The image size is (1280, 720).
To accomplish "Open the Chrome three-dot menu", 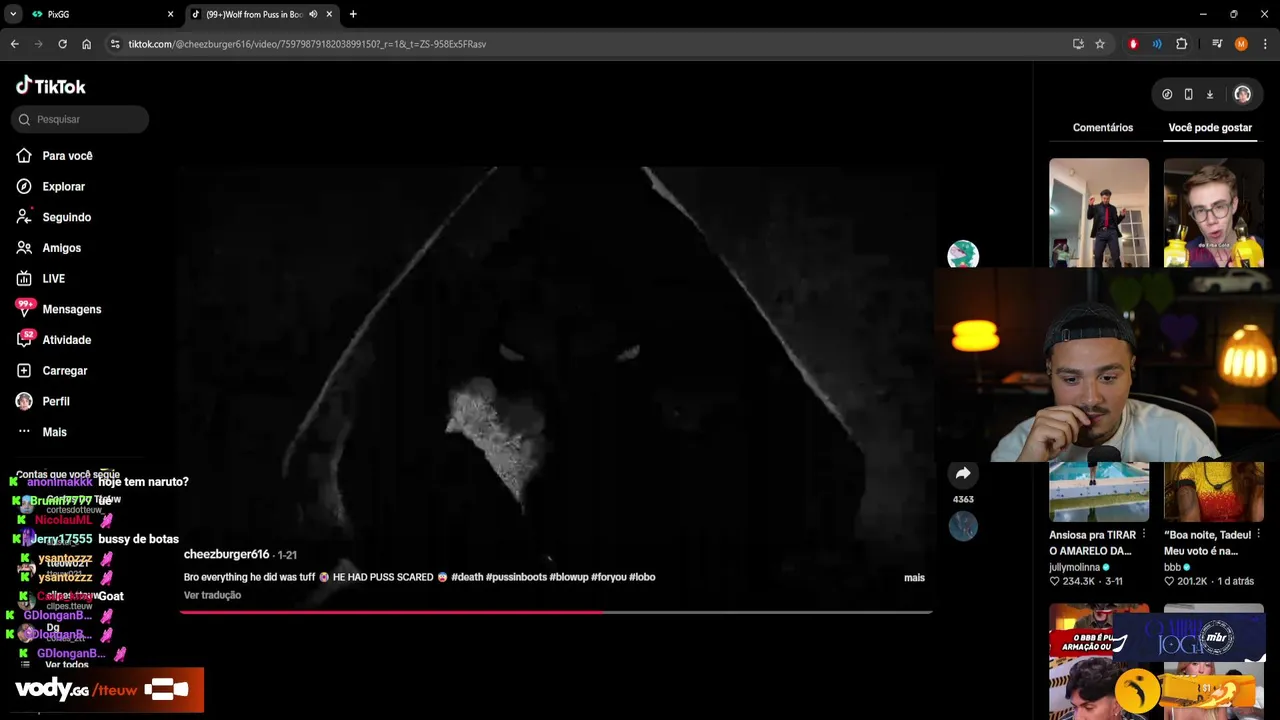I will pos(1265,44).
